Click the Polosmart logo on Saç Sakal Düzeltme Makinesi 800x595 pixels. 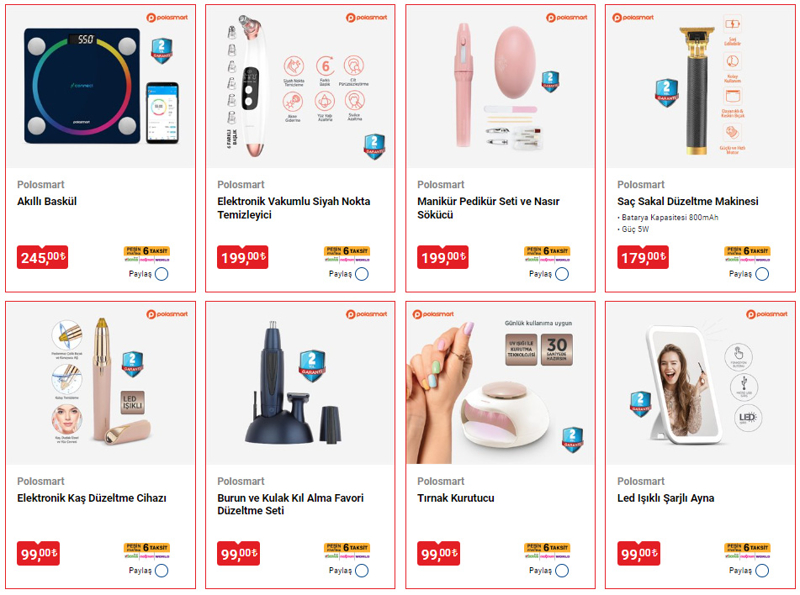pos(633,17)
